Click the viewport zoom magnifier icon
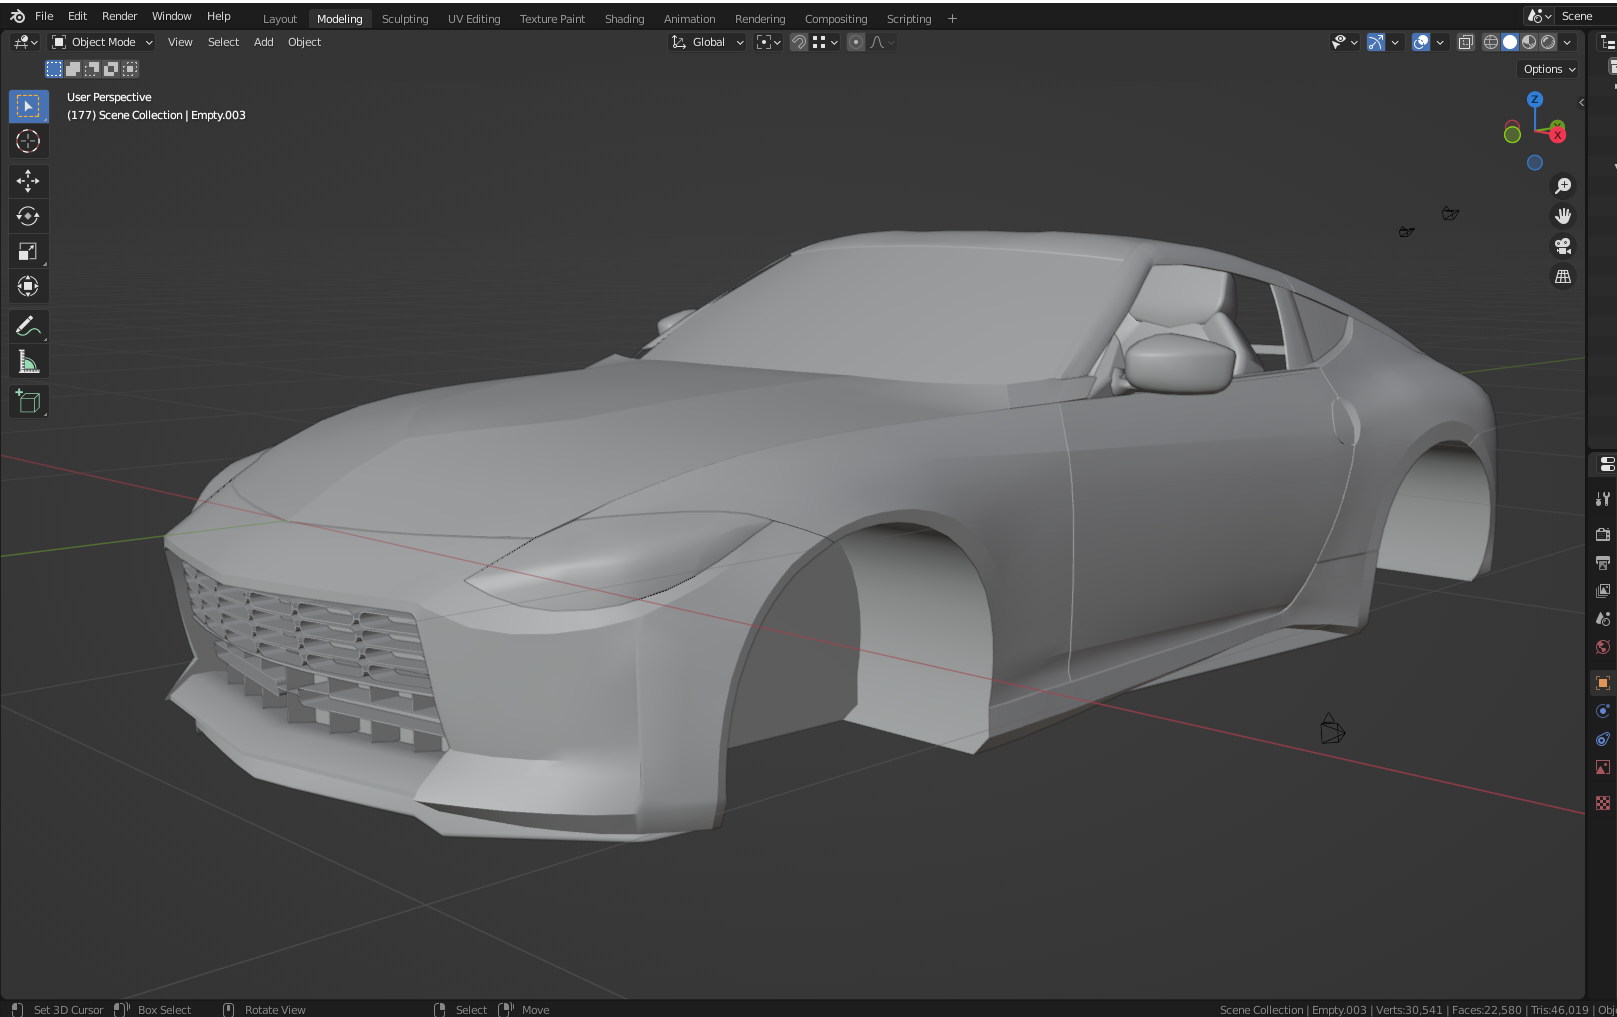Image resolution: width=1617 pixels, height=1017 pixels. pos(1563,186)
